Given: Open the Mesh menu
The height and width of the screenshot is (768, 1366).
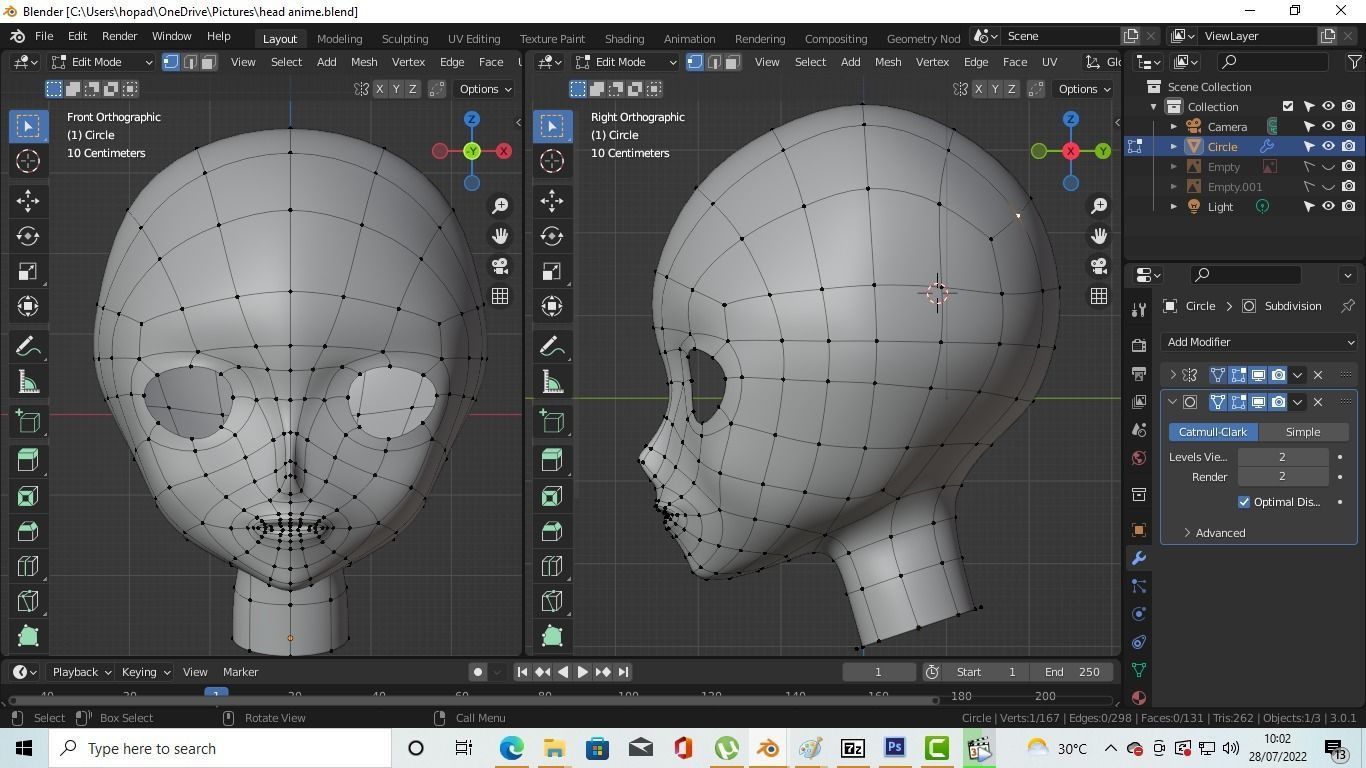Looking at the screenshot, I should [363, 62].
